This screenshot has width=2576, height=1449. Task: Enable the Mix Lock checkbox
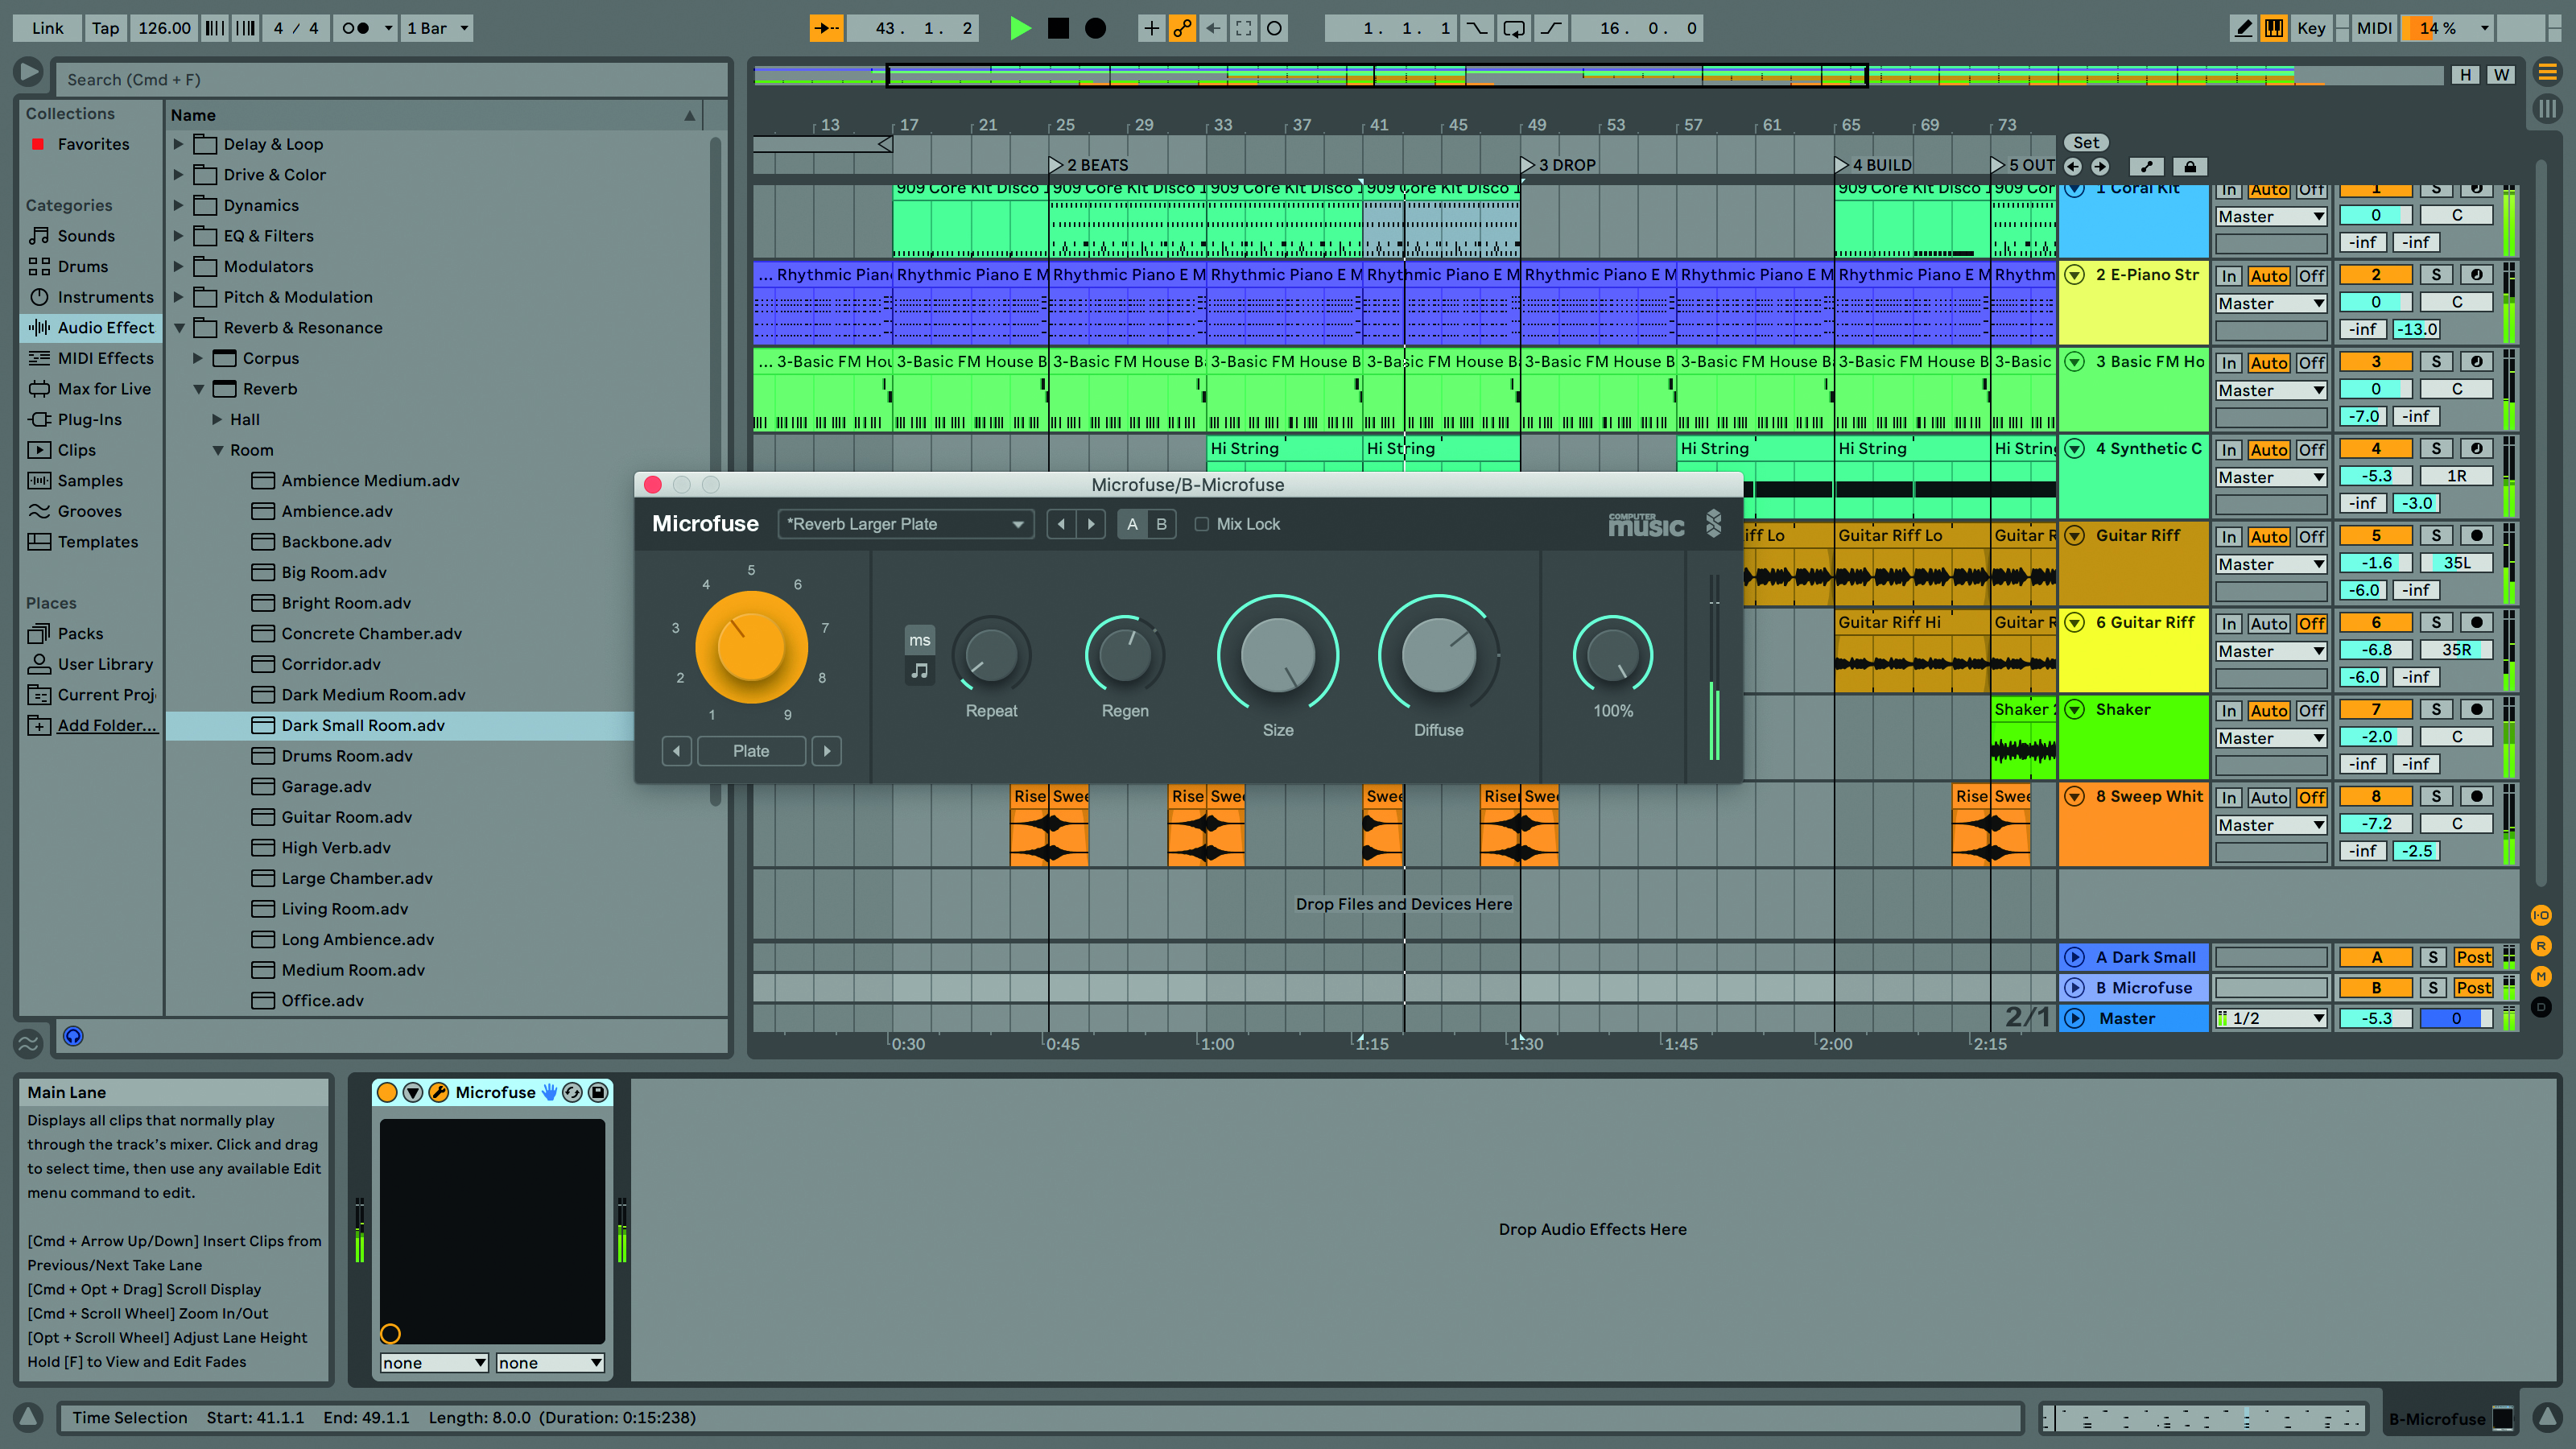pos(1202,524)
